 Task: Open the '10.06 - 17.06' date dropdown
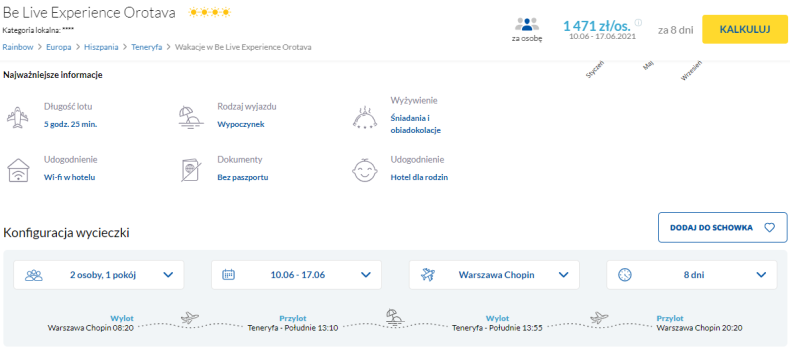click(x=296, y=275)
